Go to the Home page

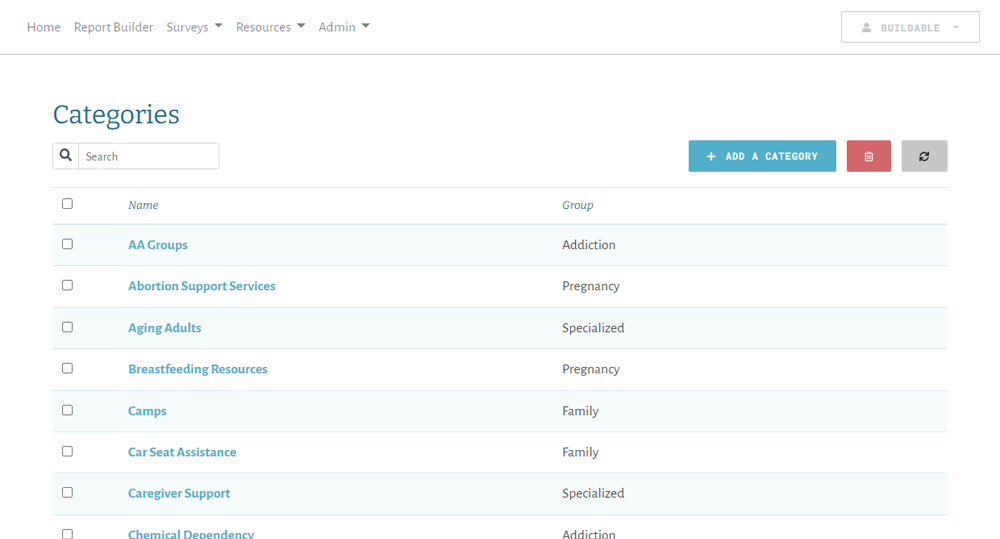(43, 27)
